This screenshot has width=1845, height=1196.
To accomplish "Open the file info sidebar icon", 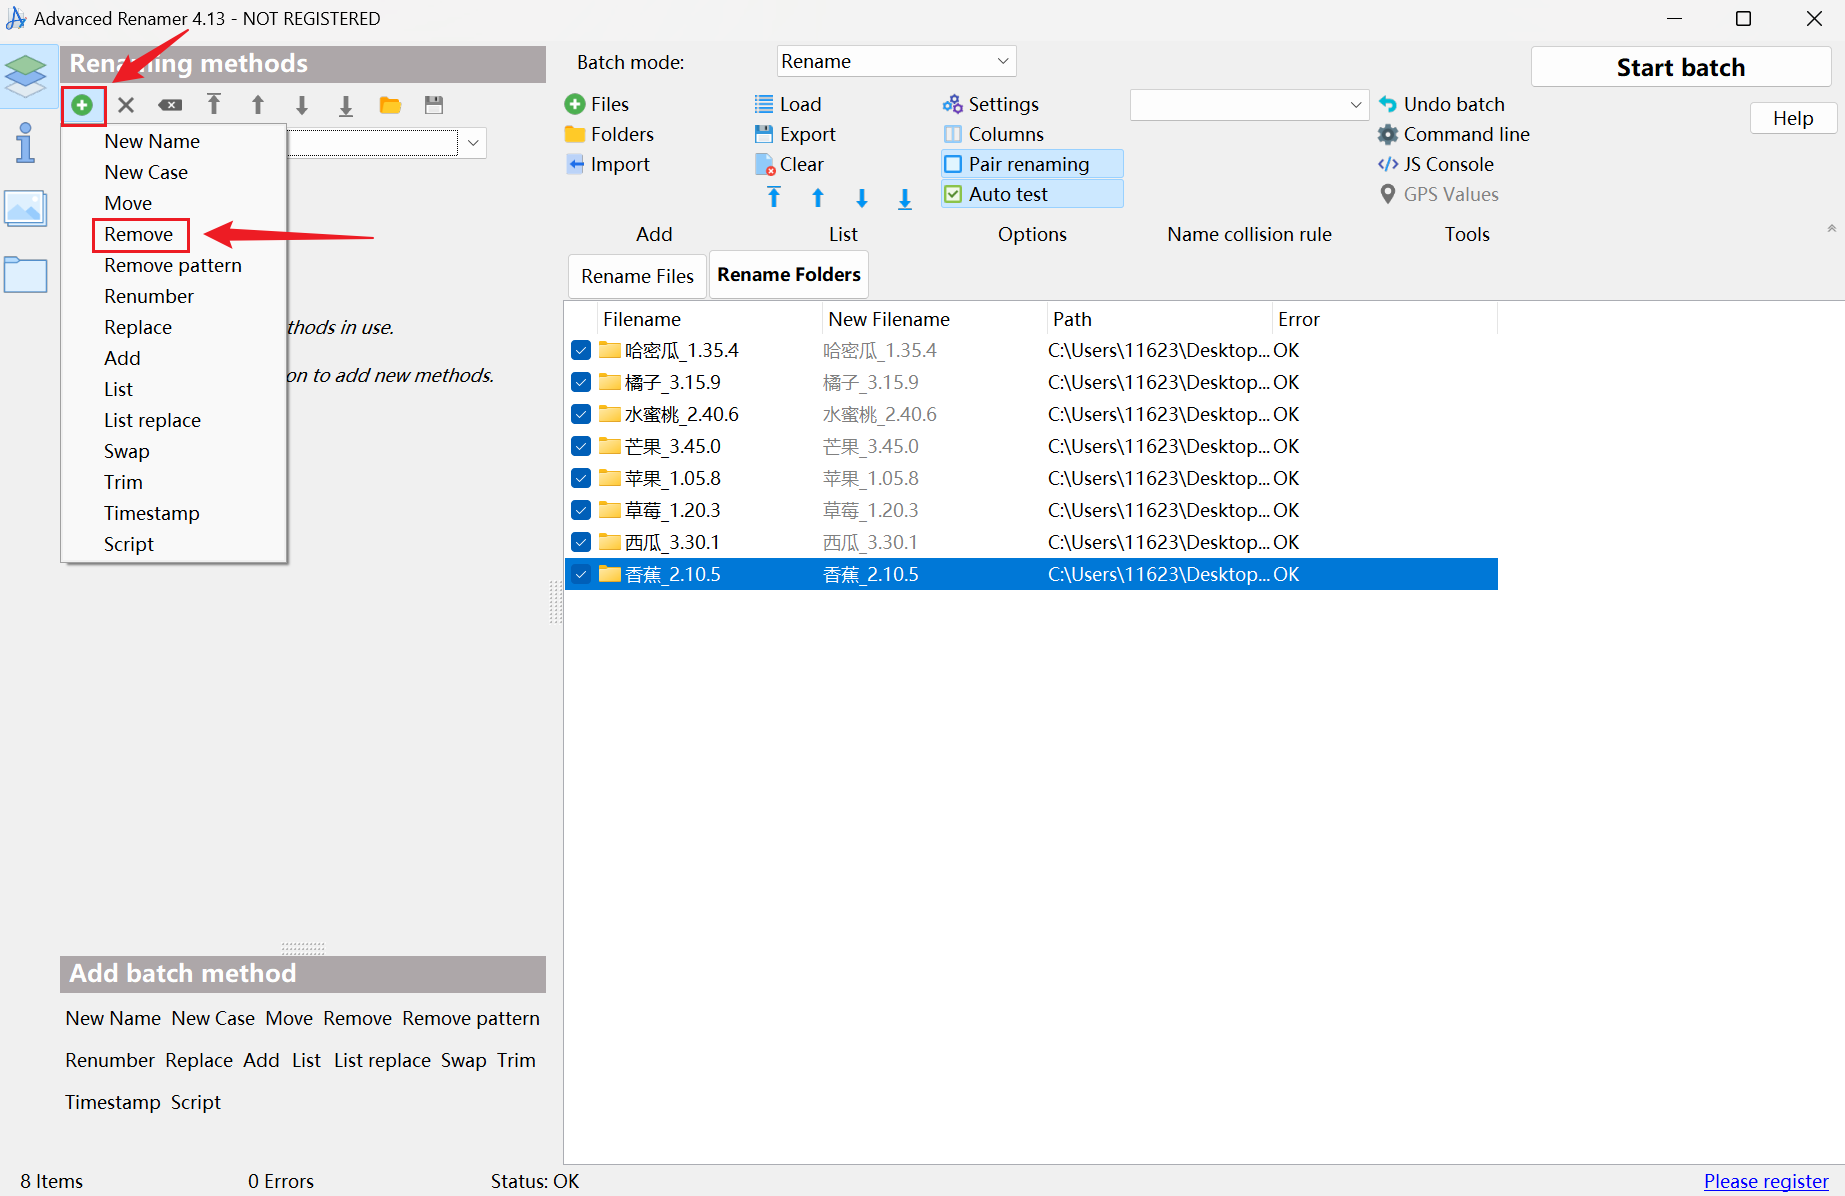I will coord(26,143).
